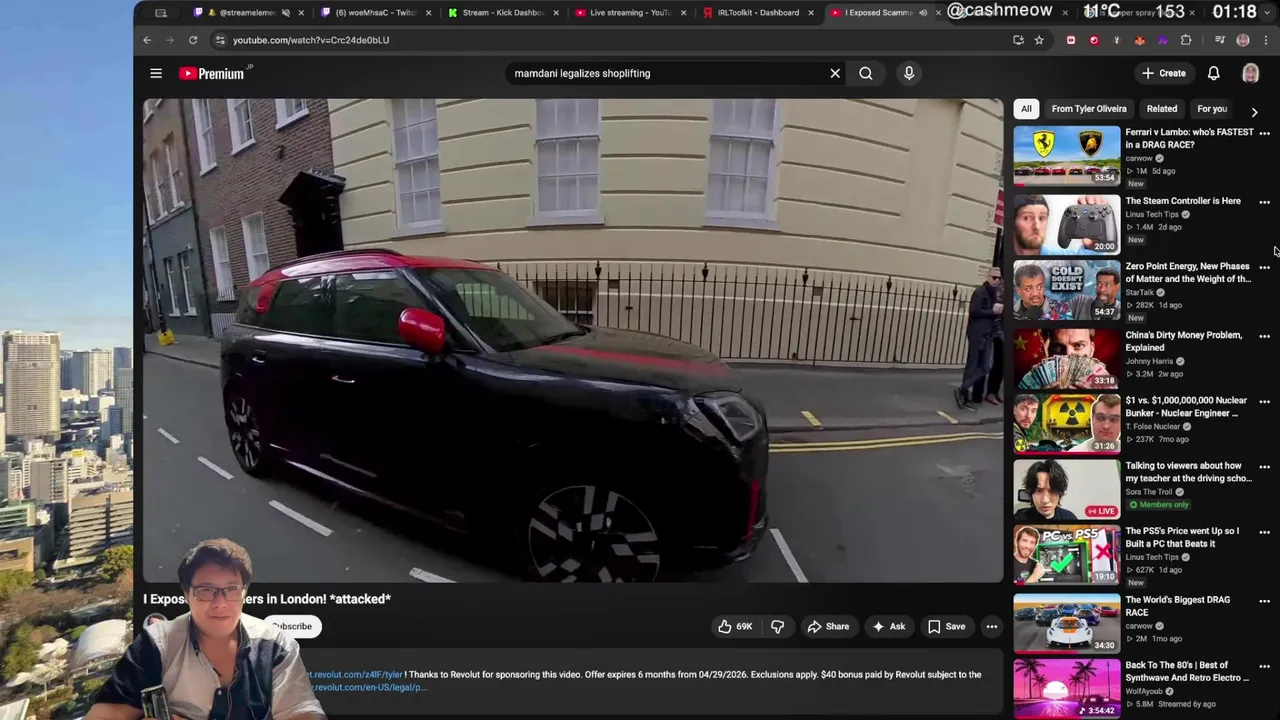Open Chrome three-dot menu
The height and width of the screenshot is (720, 1280).
point(1265,40)
